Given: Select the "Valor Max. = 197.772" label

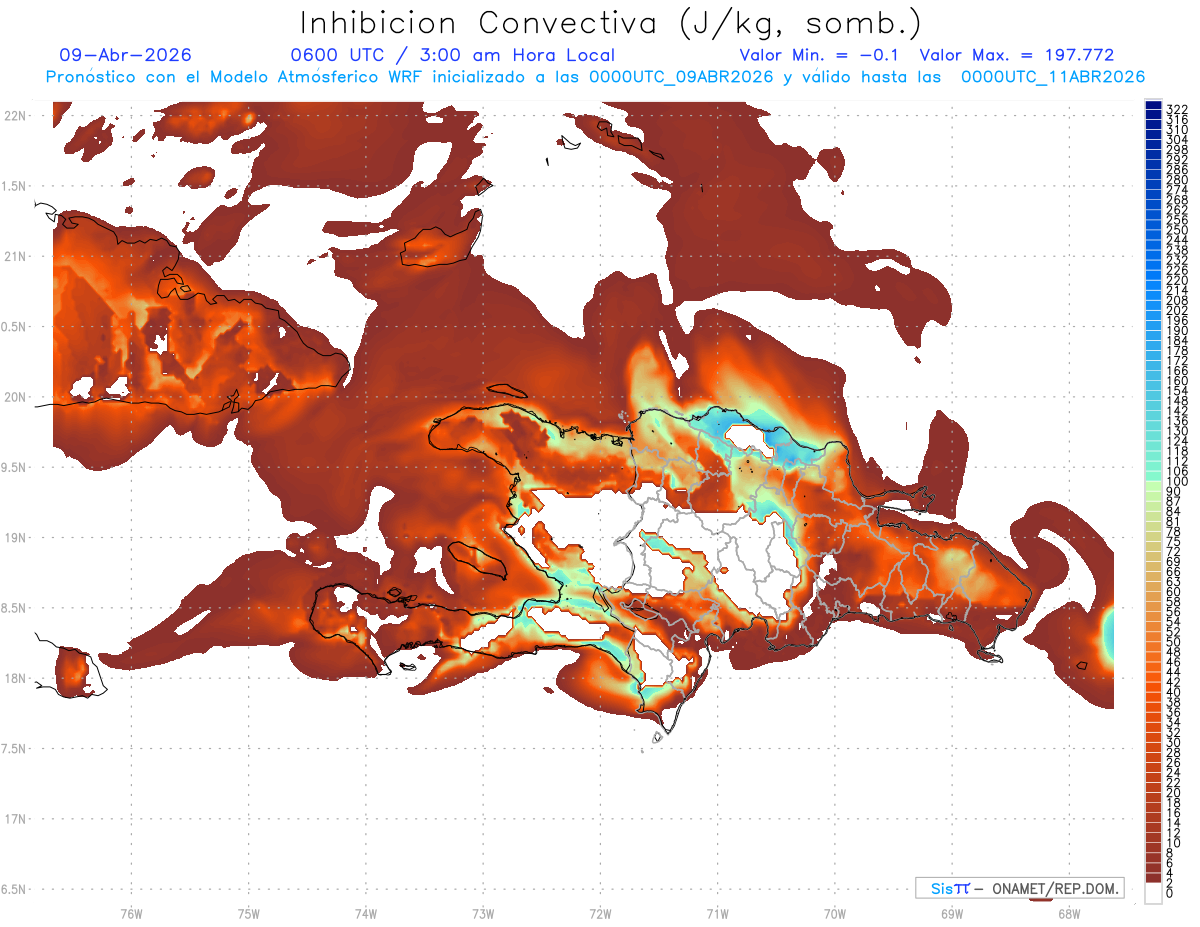Looking at the screenshot, I should click(x=1016, y=55).
